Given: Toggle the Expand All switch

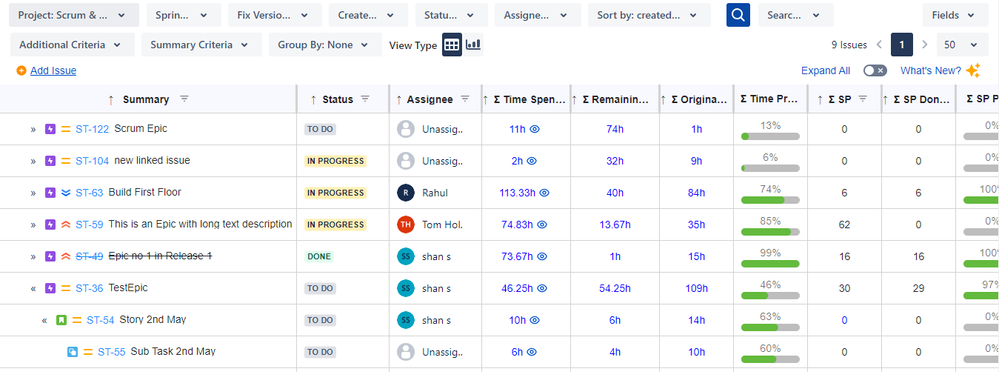Looking at the screenshot, I should pos(875,71).
